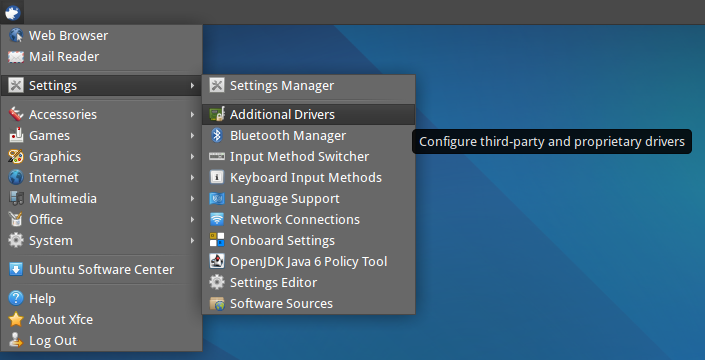Expand the System submenu arrow

pos(192,240)
